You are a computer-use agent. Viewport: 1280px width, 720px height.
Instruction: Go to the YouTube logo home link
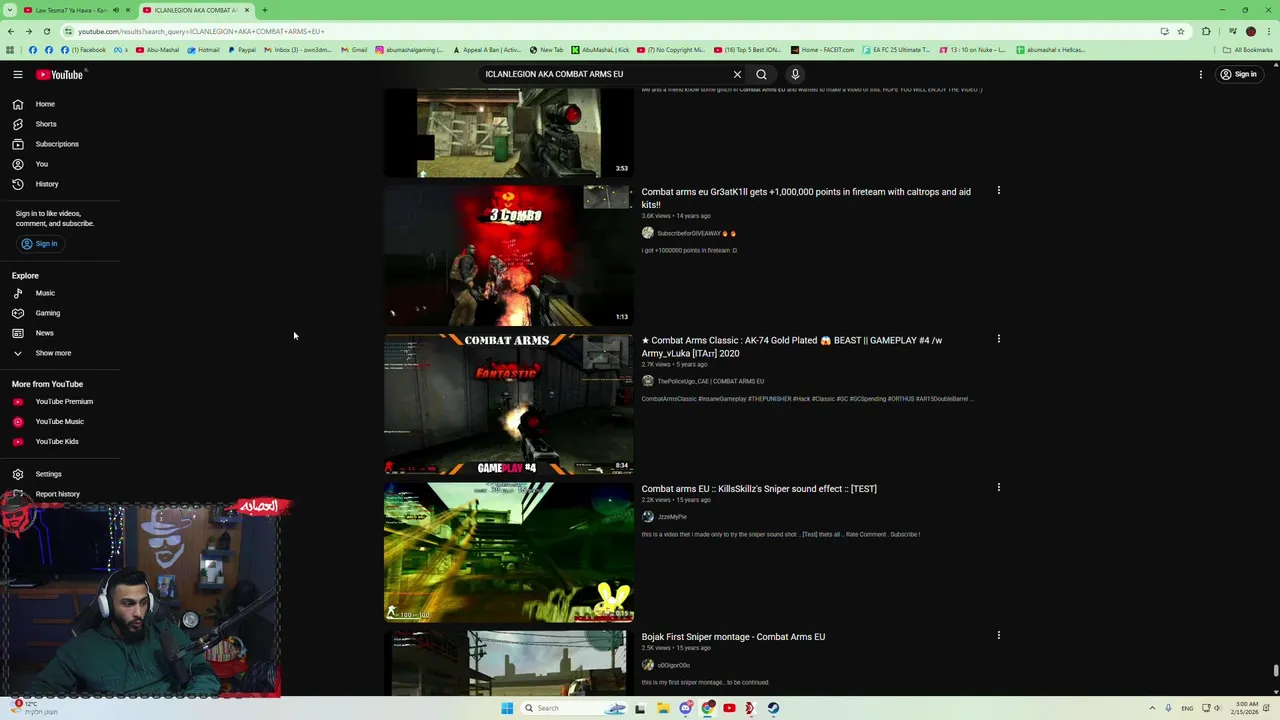click(60, 74)
